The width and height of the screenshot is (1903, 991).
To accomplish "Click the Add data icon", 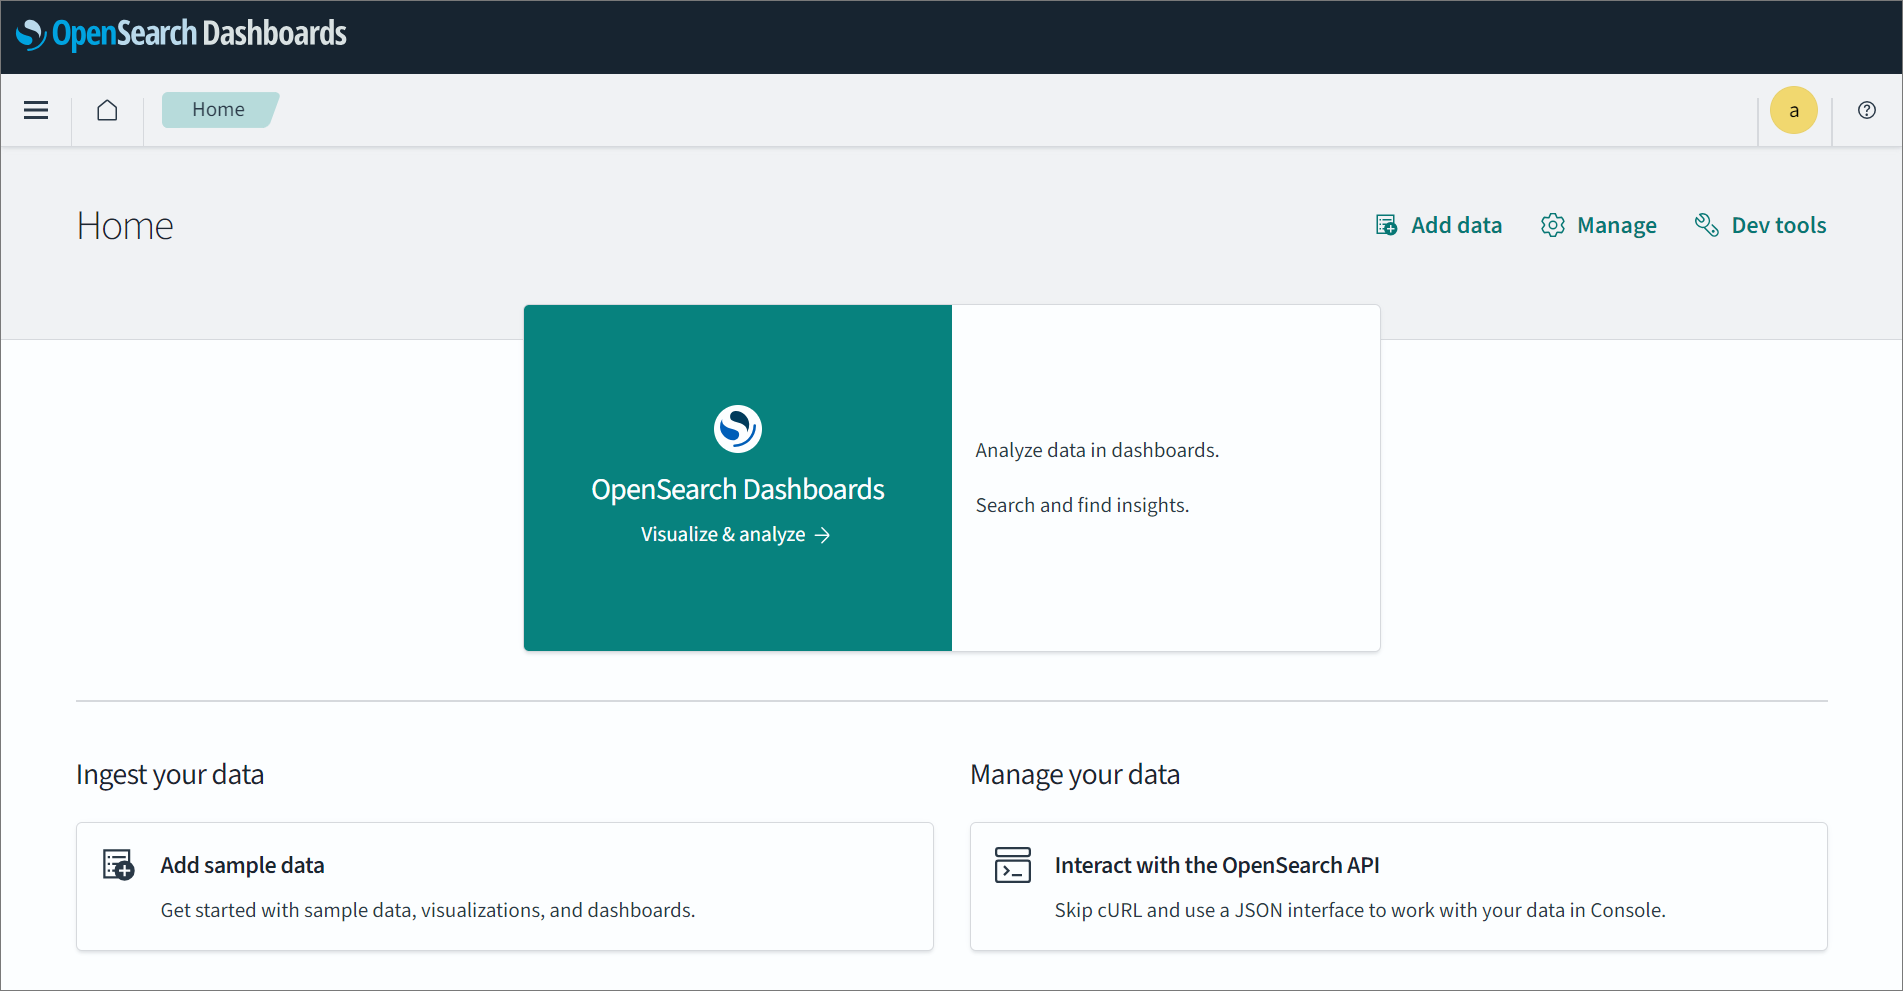I will [x=1386, y=225].
